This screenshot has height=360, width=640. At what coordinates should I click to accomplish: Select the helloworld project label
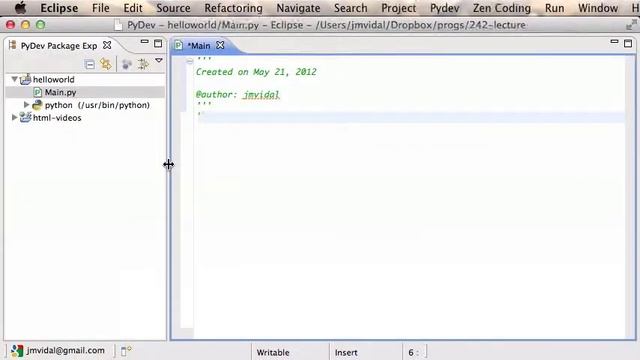point(53,79)
